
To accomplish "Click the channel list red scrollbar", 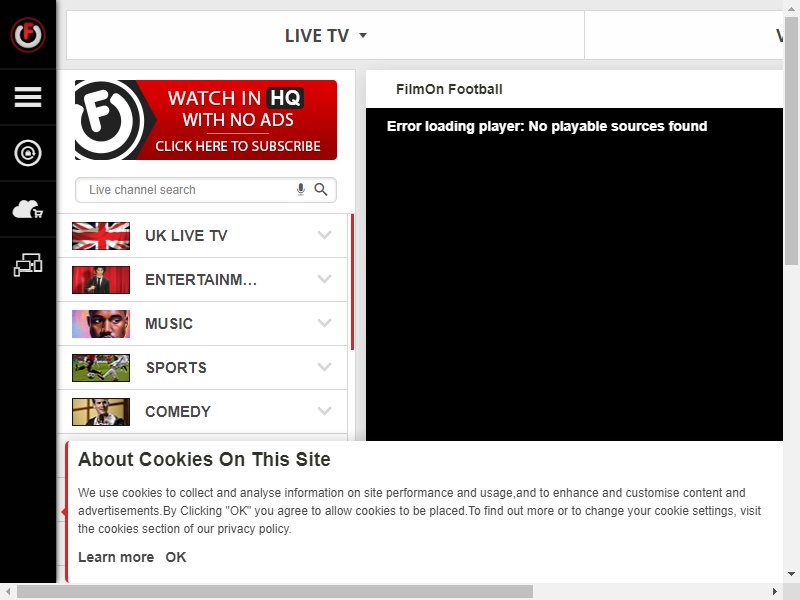I will point(352,282).
